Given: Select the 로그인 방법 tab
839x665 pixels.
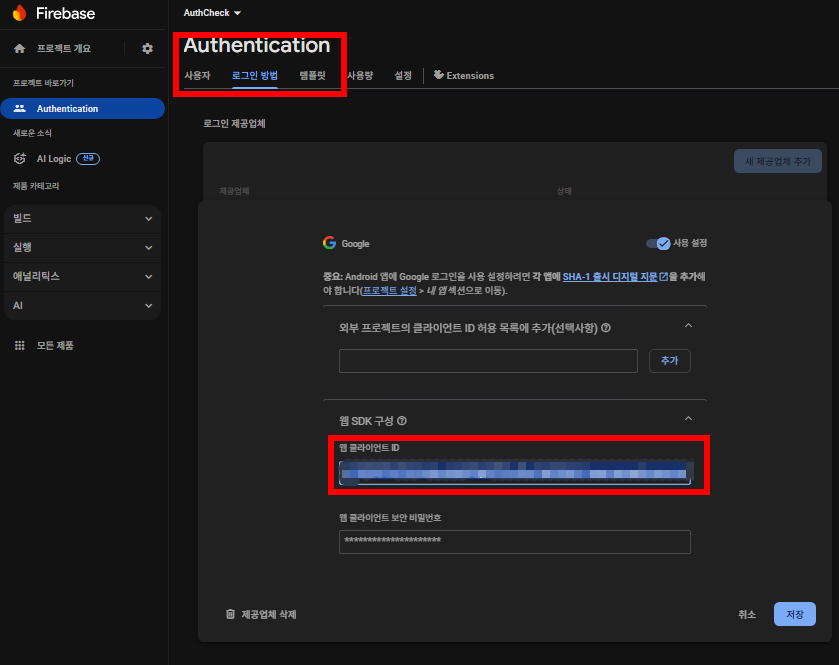Looking at the screenshot, I should (x=255, y=75).
